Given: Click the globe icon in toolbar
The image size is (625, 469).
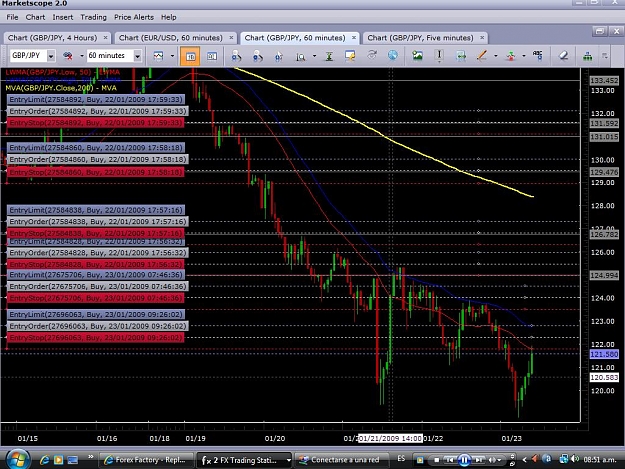Looking at the screenshot, I should [x=393, y=55].
